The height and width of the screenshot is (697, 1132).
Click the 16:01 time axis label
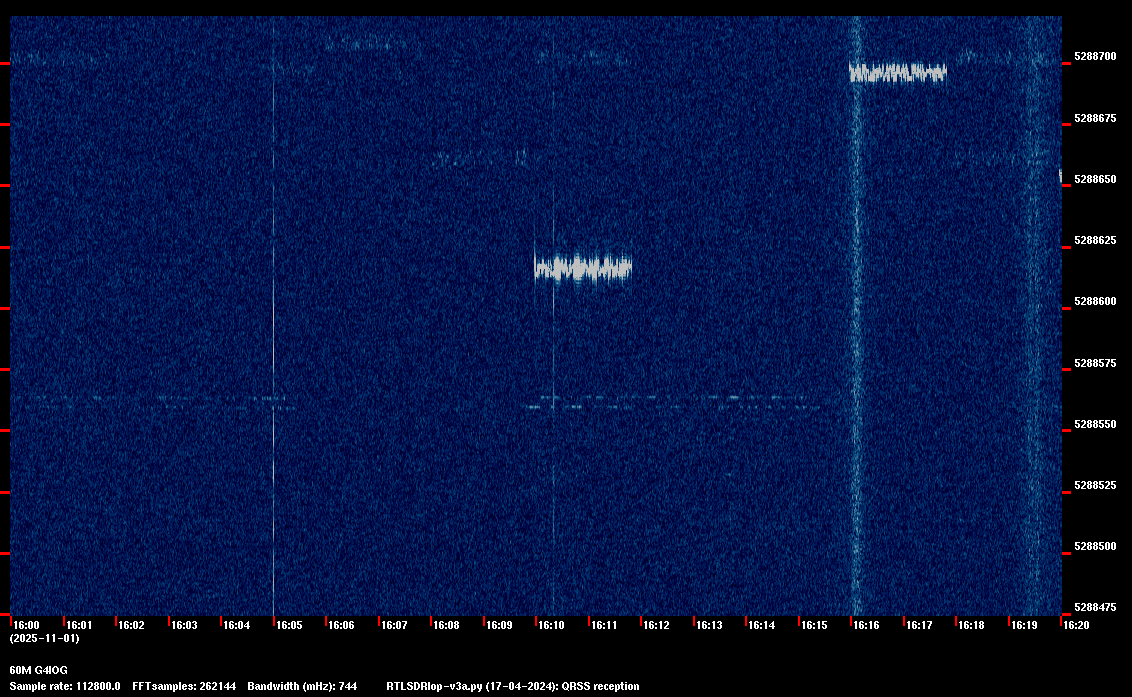pos(79,625)
